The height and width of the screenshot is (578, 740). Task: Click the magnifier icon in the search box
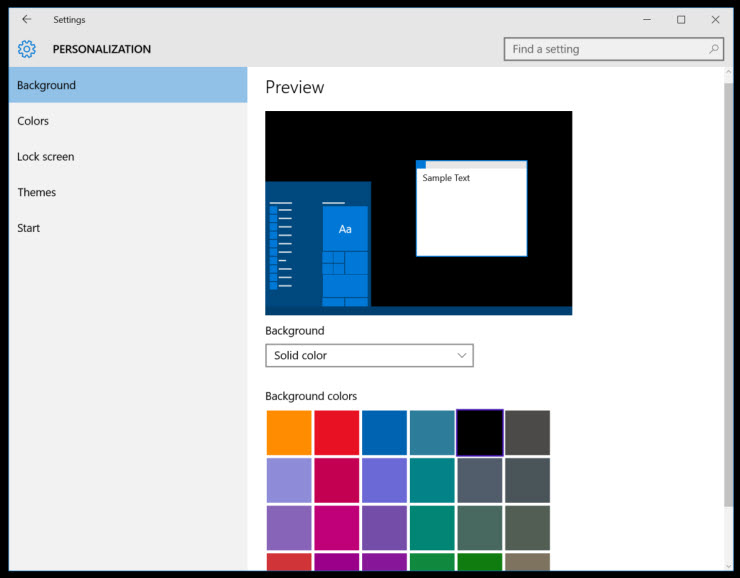point(714,49)
